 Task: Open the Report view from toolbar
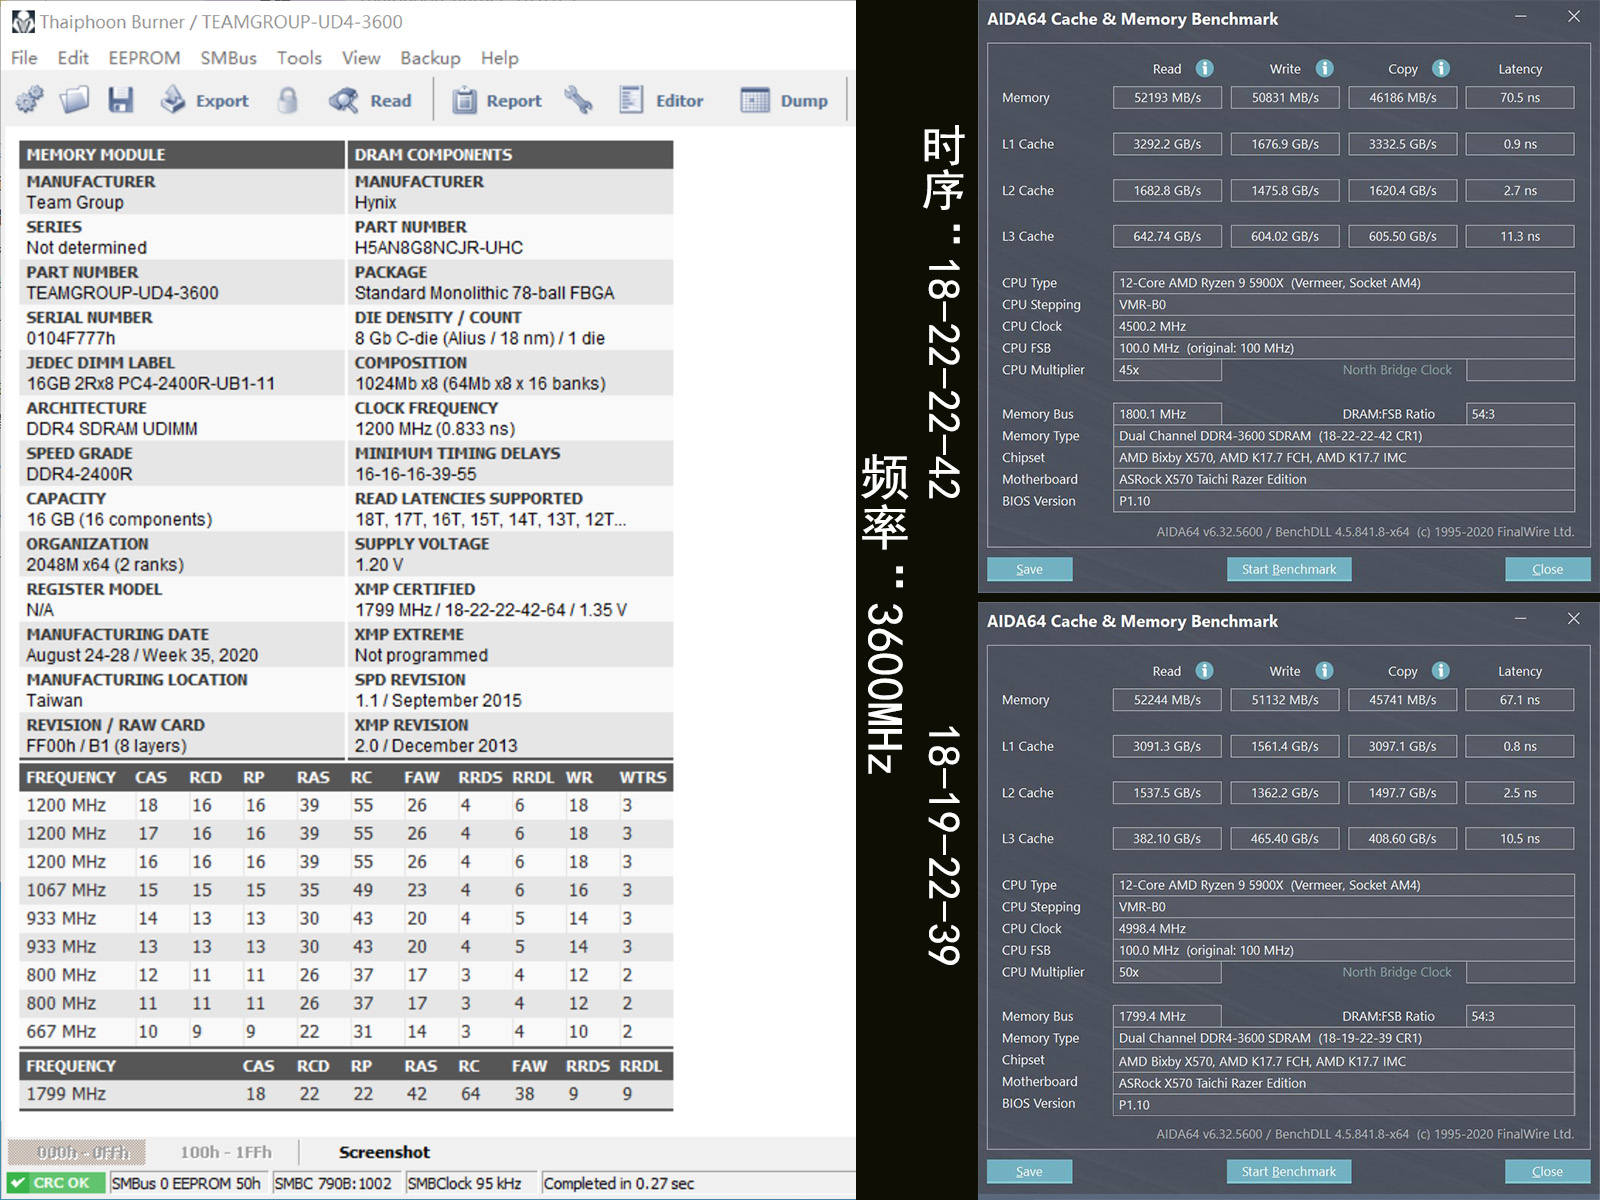[497, 100]
